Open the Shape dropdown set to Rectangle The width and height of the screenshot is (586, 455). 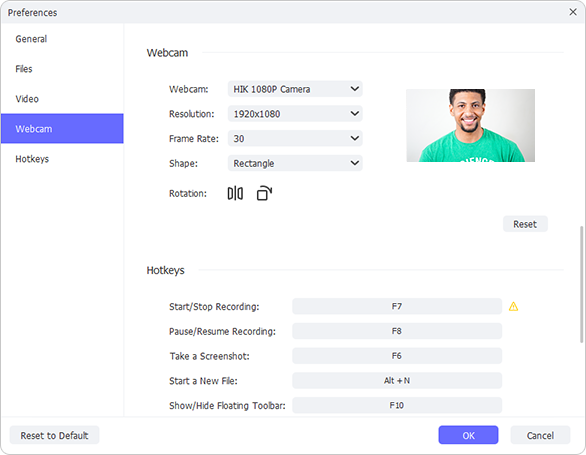pos(295,163)
